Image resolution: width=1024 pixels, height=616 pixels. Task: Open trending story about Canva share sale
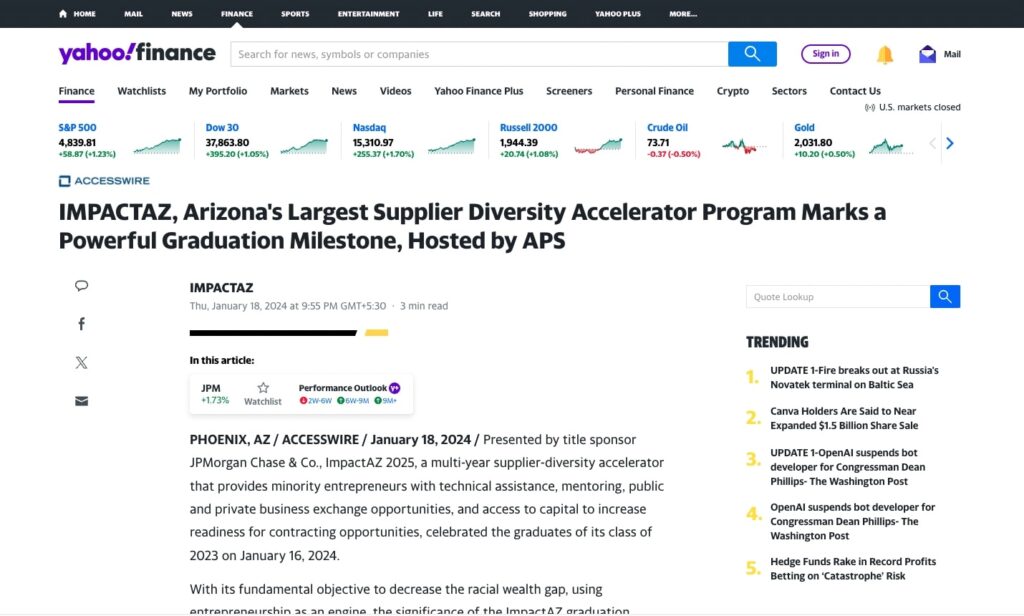tap(844, 418)
